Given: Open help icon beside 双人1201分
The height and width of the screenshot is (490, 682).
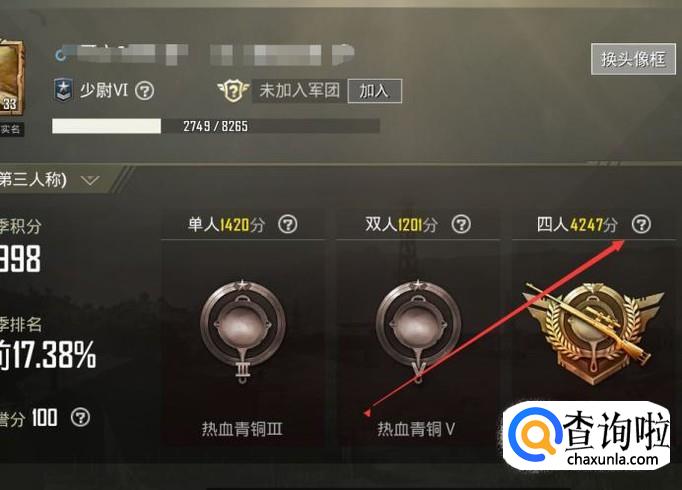Looking at the screenshot, I should (x=461, y=224).
